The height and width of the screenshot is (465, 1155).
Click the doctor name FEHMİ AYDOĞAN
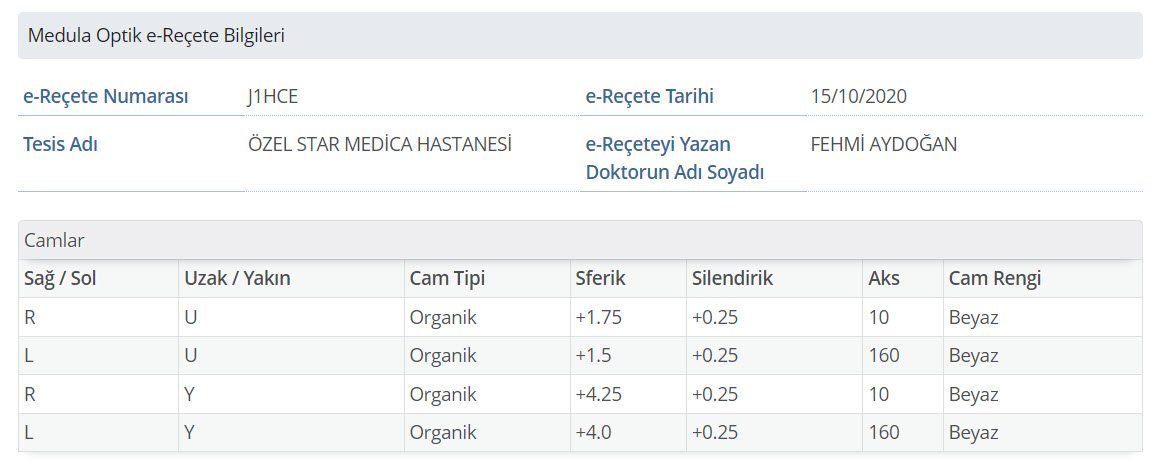click(x=884, y=144)
